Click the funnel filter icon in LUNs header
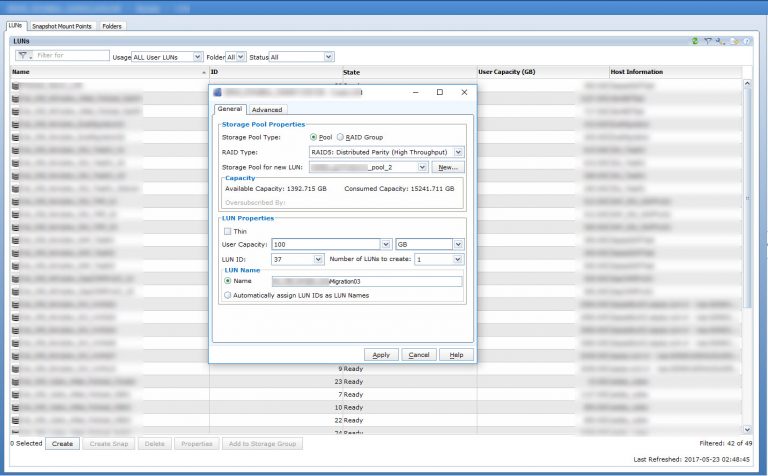Image resolution: width=768 pixels, height=476 pixels. pyautogui.click(x=707, y=41)
